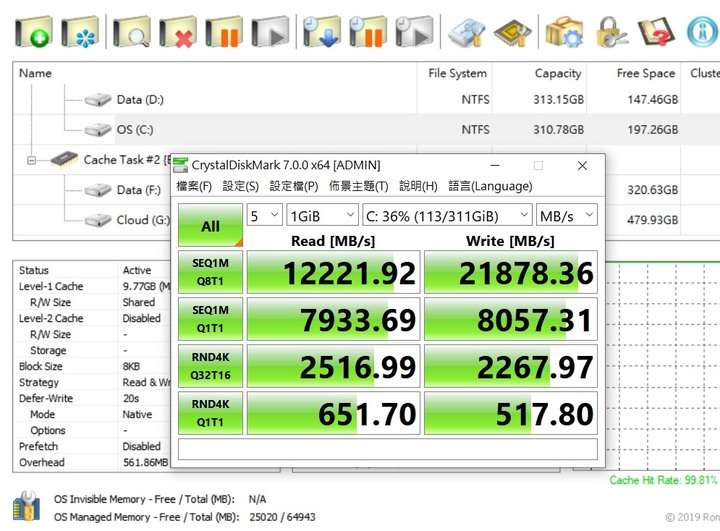Open the 佈景主題(T) menu
This screenshot has width=720, height=531.
point(359,186)
